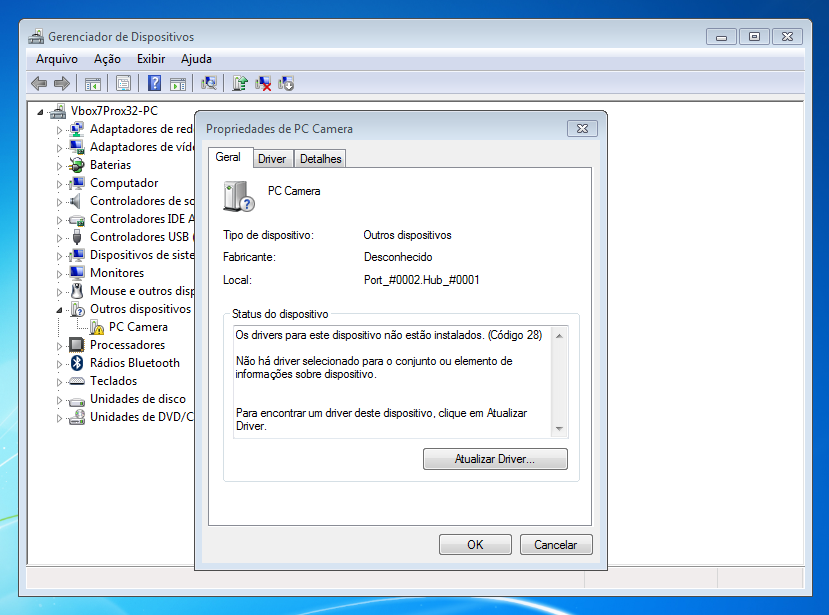The width and height of the screenshot is (829, 615).
Task: Click the Teclados keyboard icon
Action: (77, 381)
